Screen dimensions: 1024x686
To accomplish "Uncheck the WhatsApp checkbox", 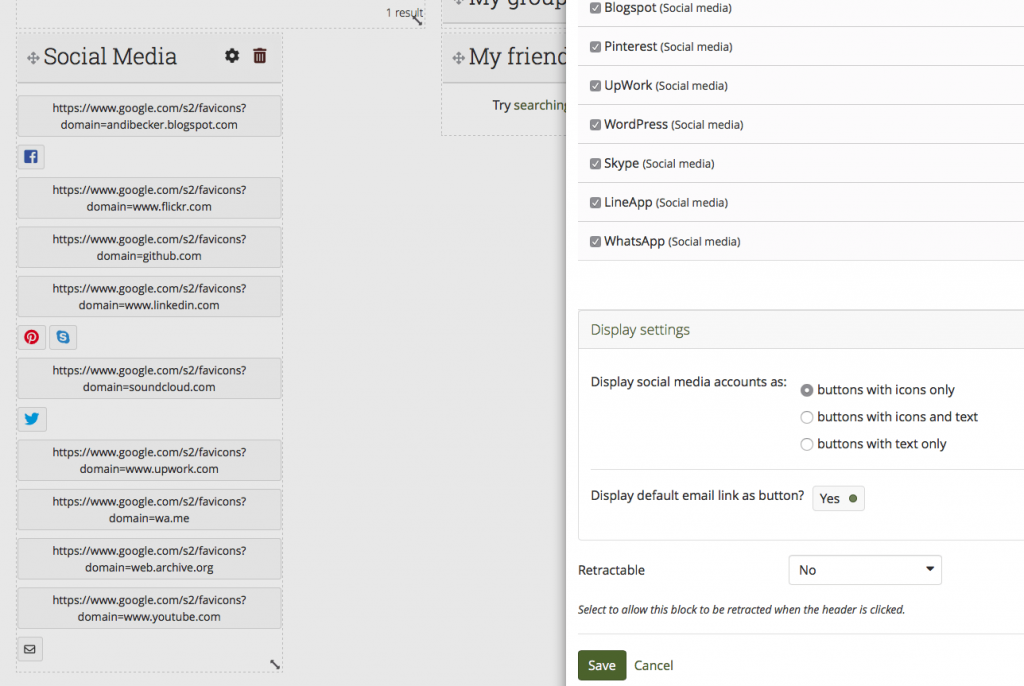I will click(x=596, y=241).
